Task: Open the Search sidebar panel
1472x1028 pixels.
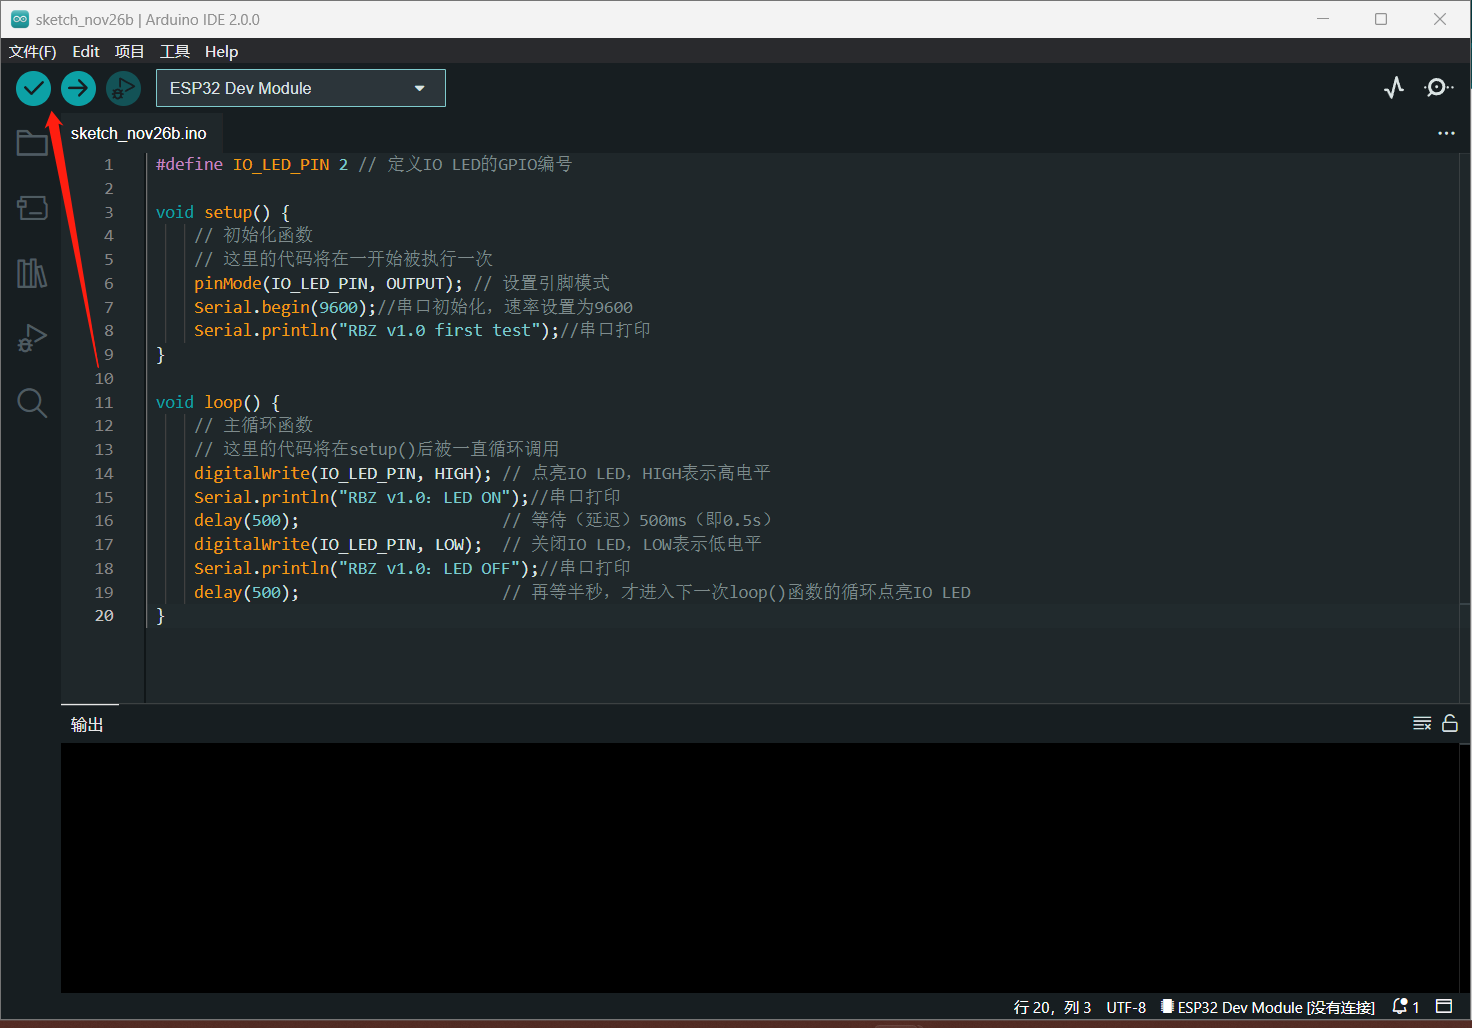Action: click(x=32, y=403)
